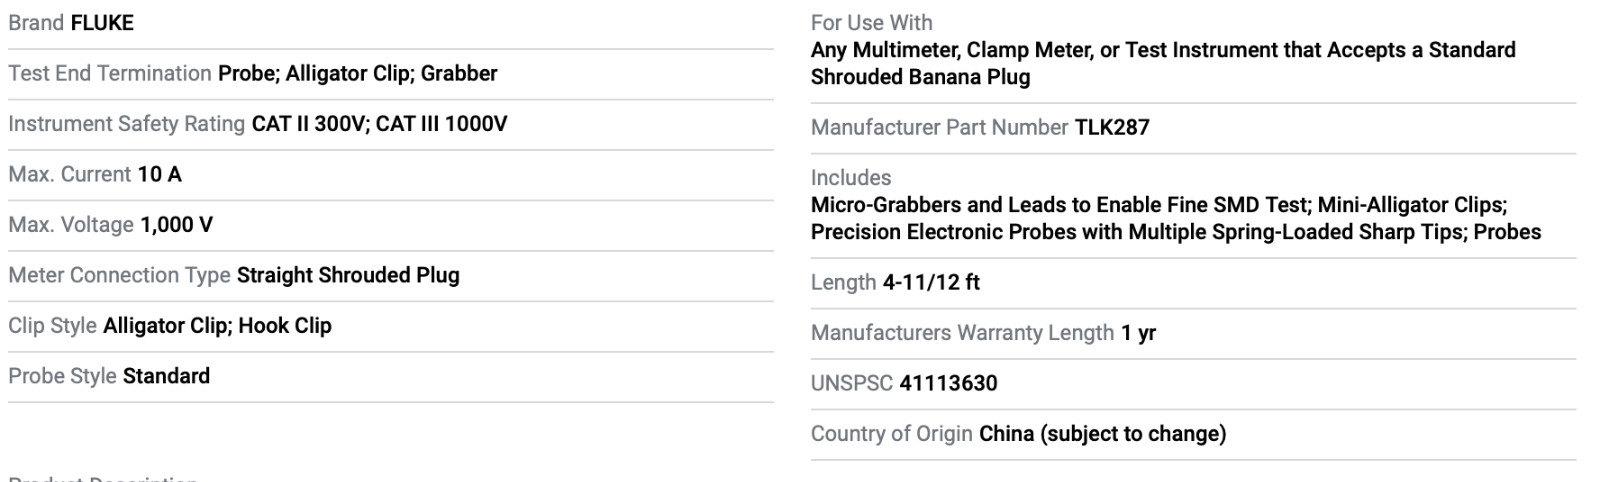Click the manufacturer part number TLK287
1600x482 pixels.
(1112, 128)
